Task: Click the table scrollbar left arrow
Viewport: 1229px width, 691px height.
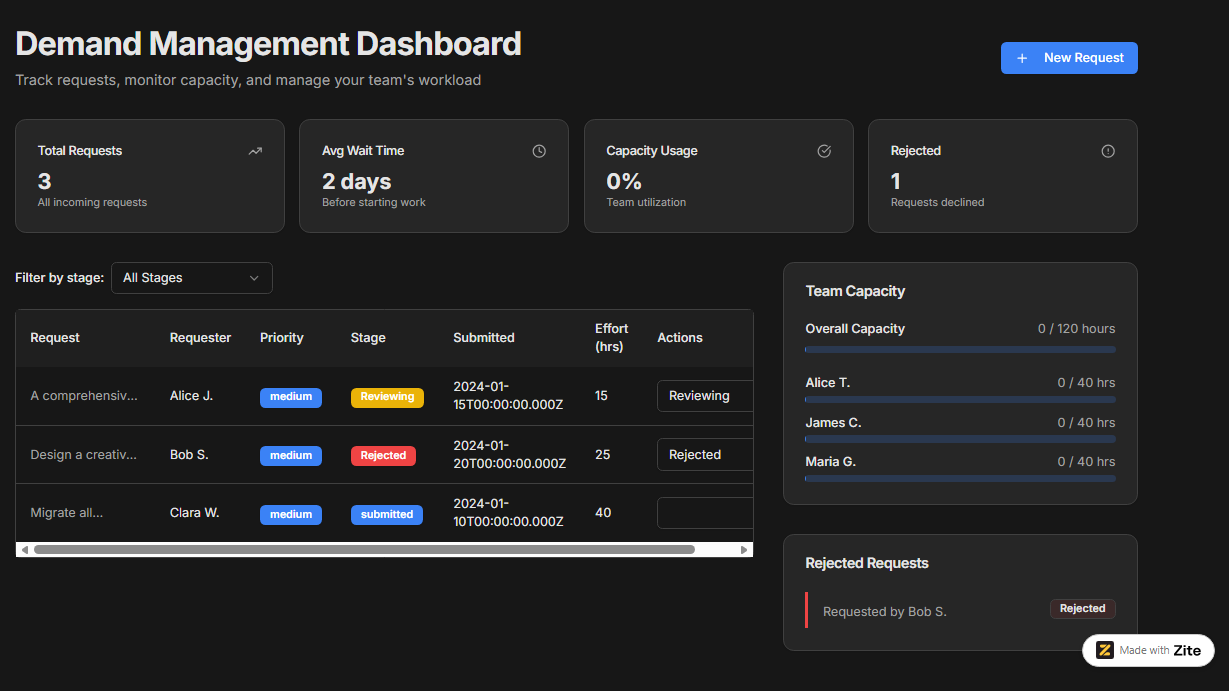Action: click(x=24, y=549)
